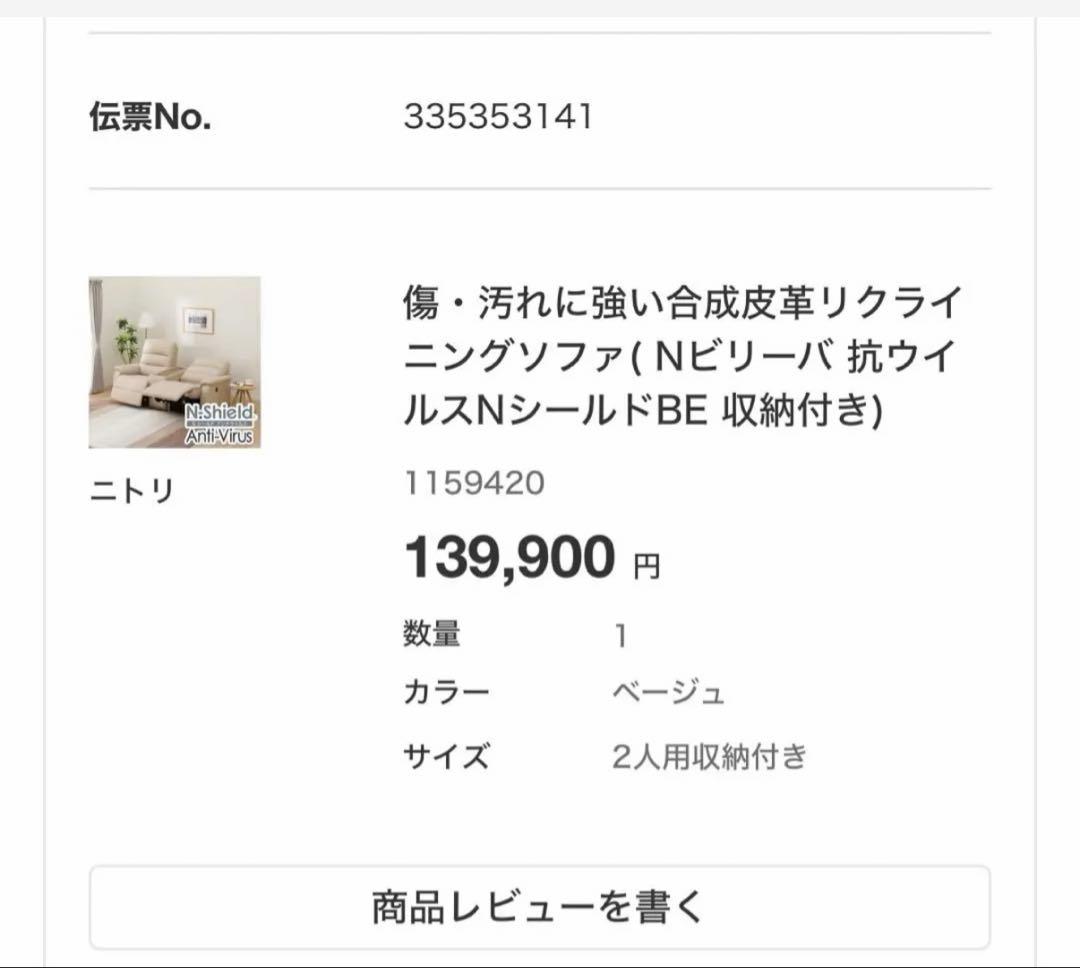Tap the sofa product thumbnail image
Screen dimensions: 1080x968
coord(173,360)
